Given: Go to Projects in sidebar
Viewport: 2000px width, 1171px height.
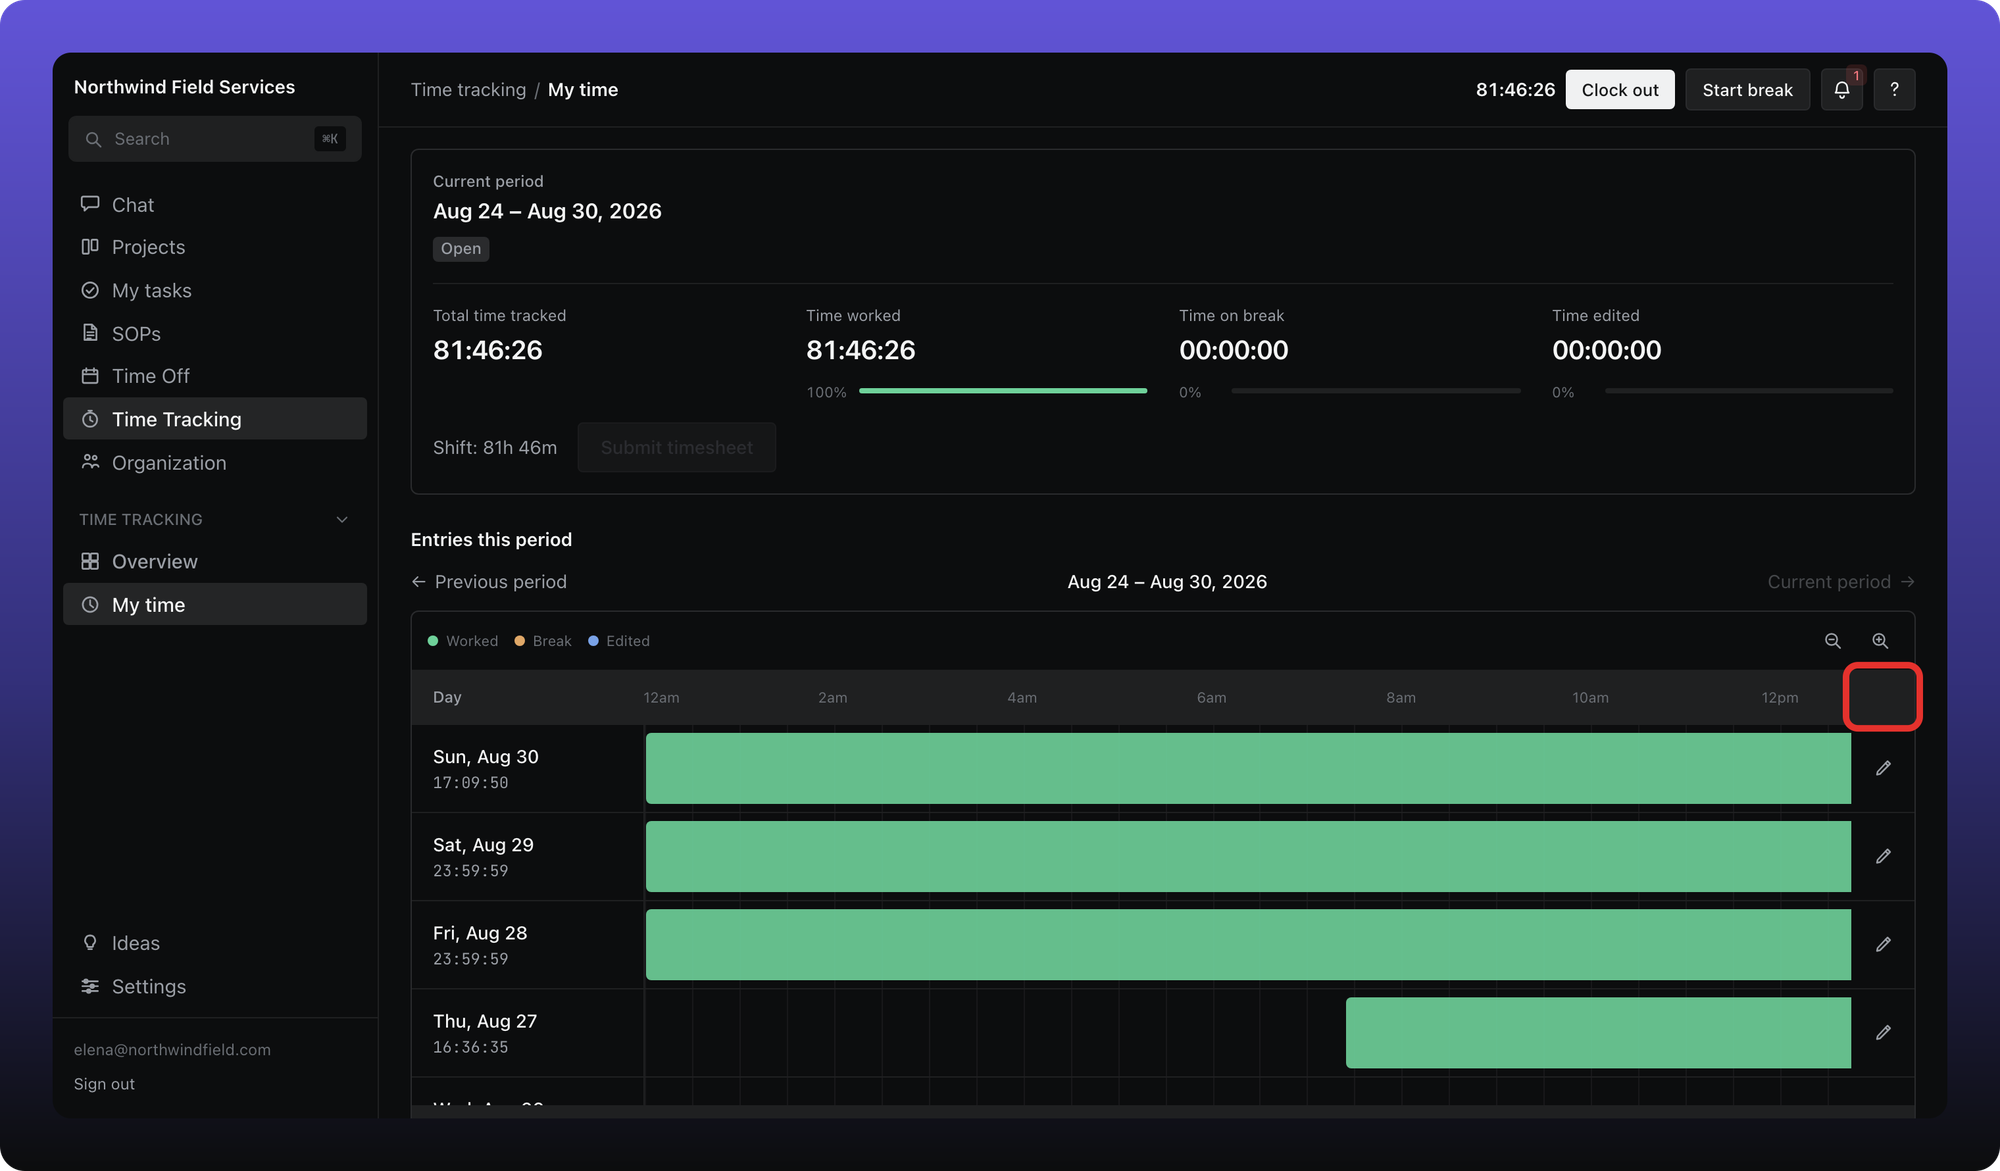Looking at the screenshot, I should tap(215, 247).
